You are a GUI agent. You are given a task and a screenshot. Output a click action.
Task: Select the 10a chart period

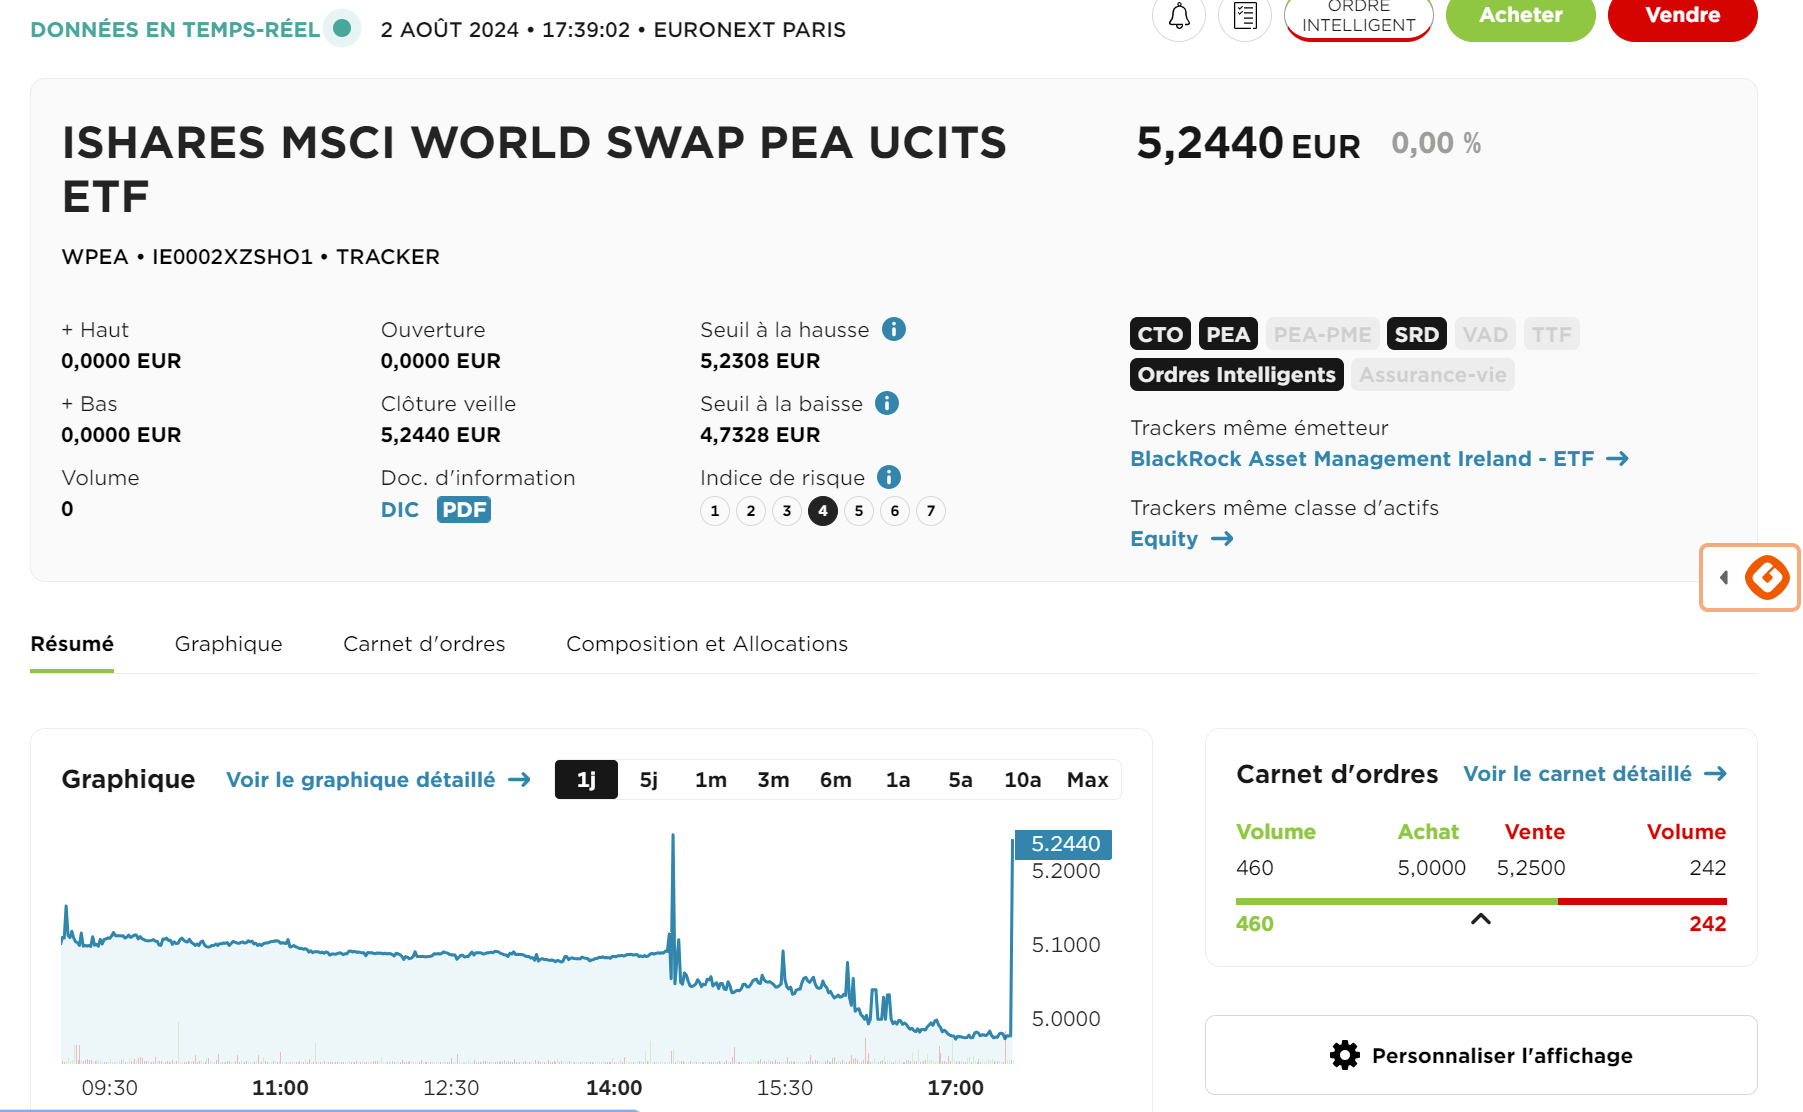point(1023,780)
